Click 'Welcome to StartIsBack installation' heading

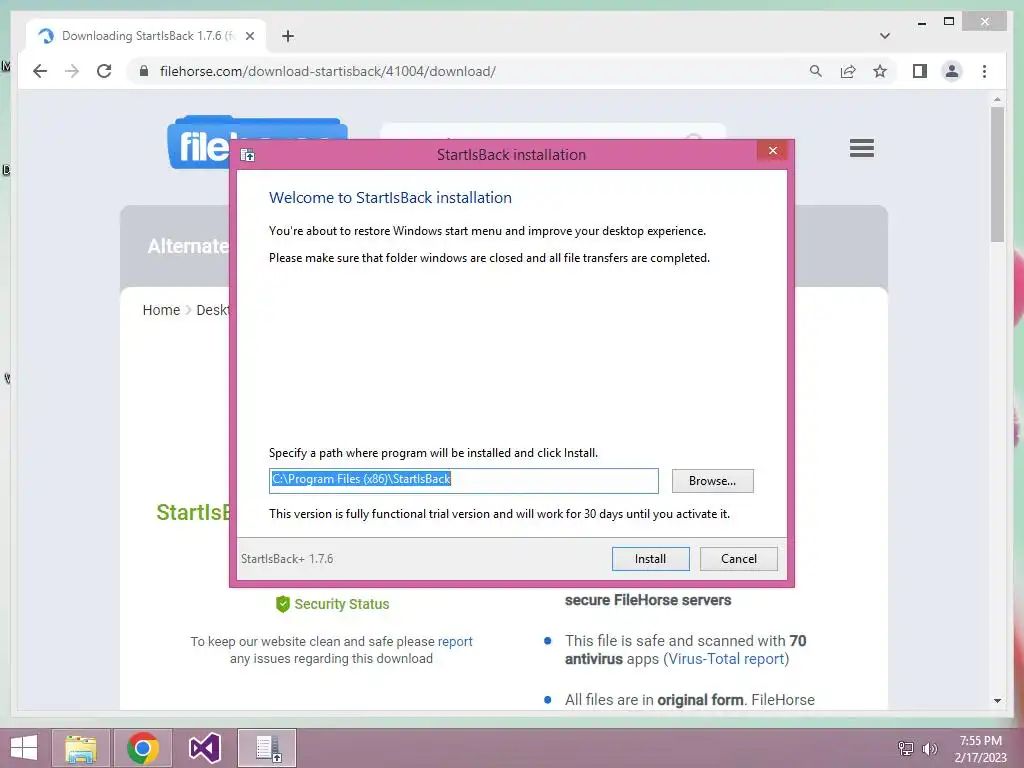pos(391,198)
